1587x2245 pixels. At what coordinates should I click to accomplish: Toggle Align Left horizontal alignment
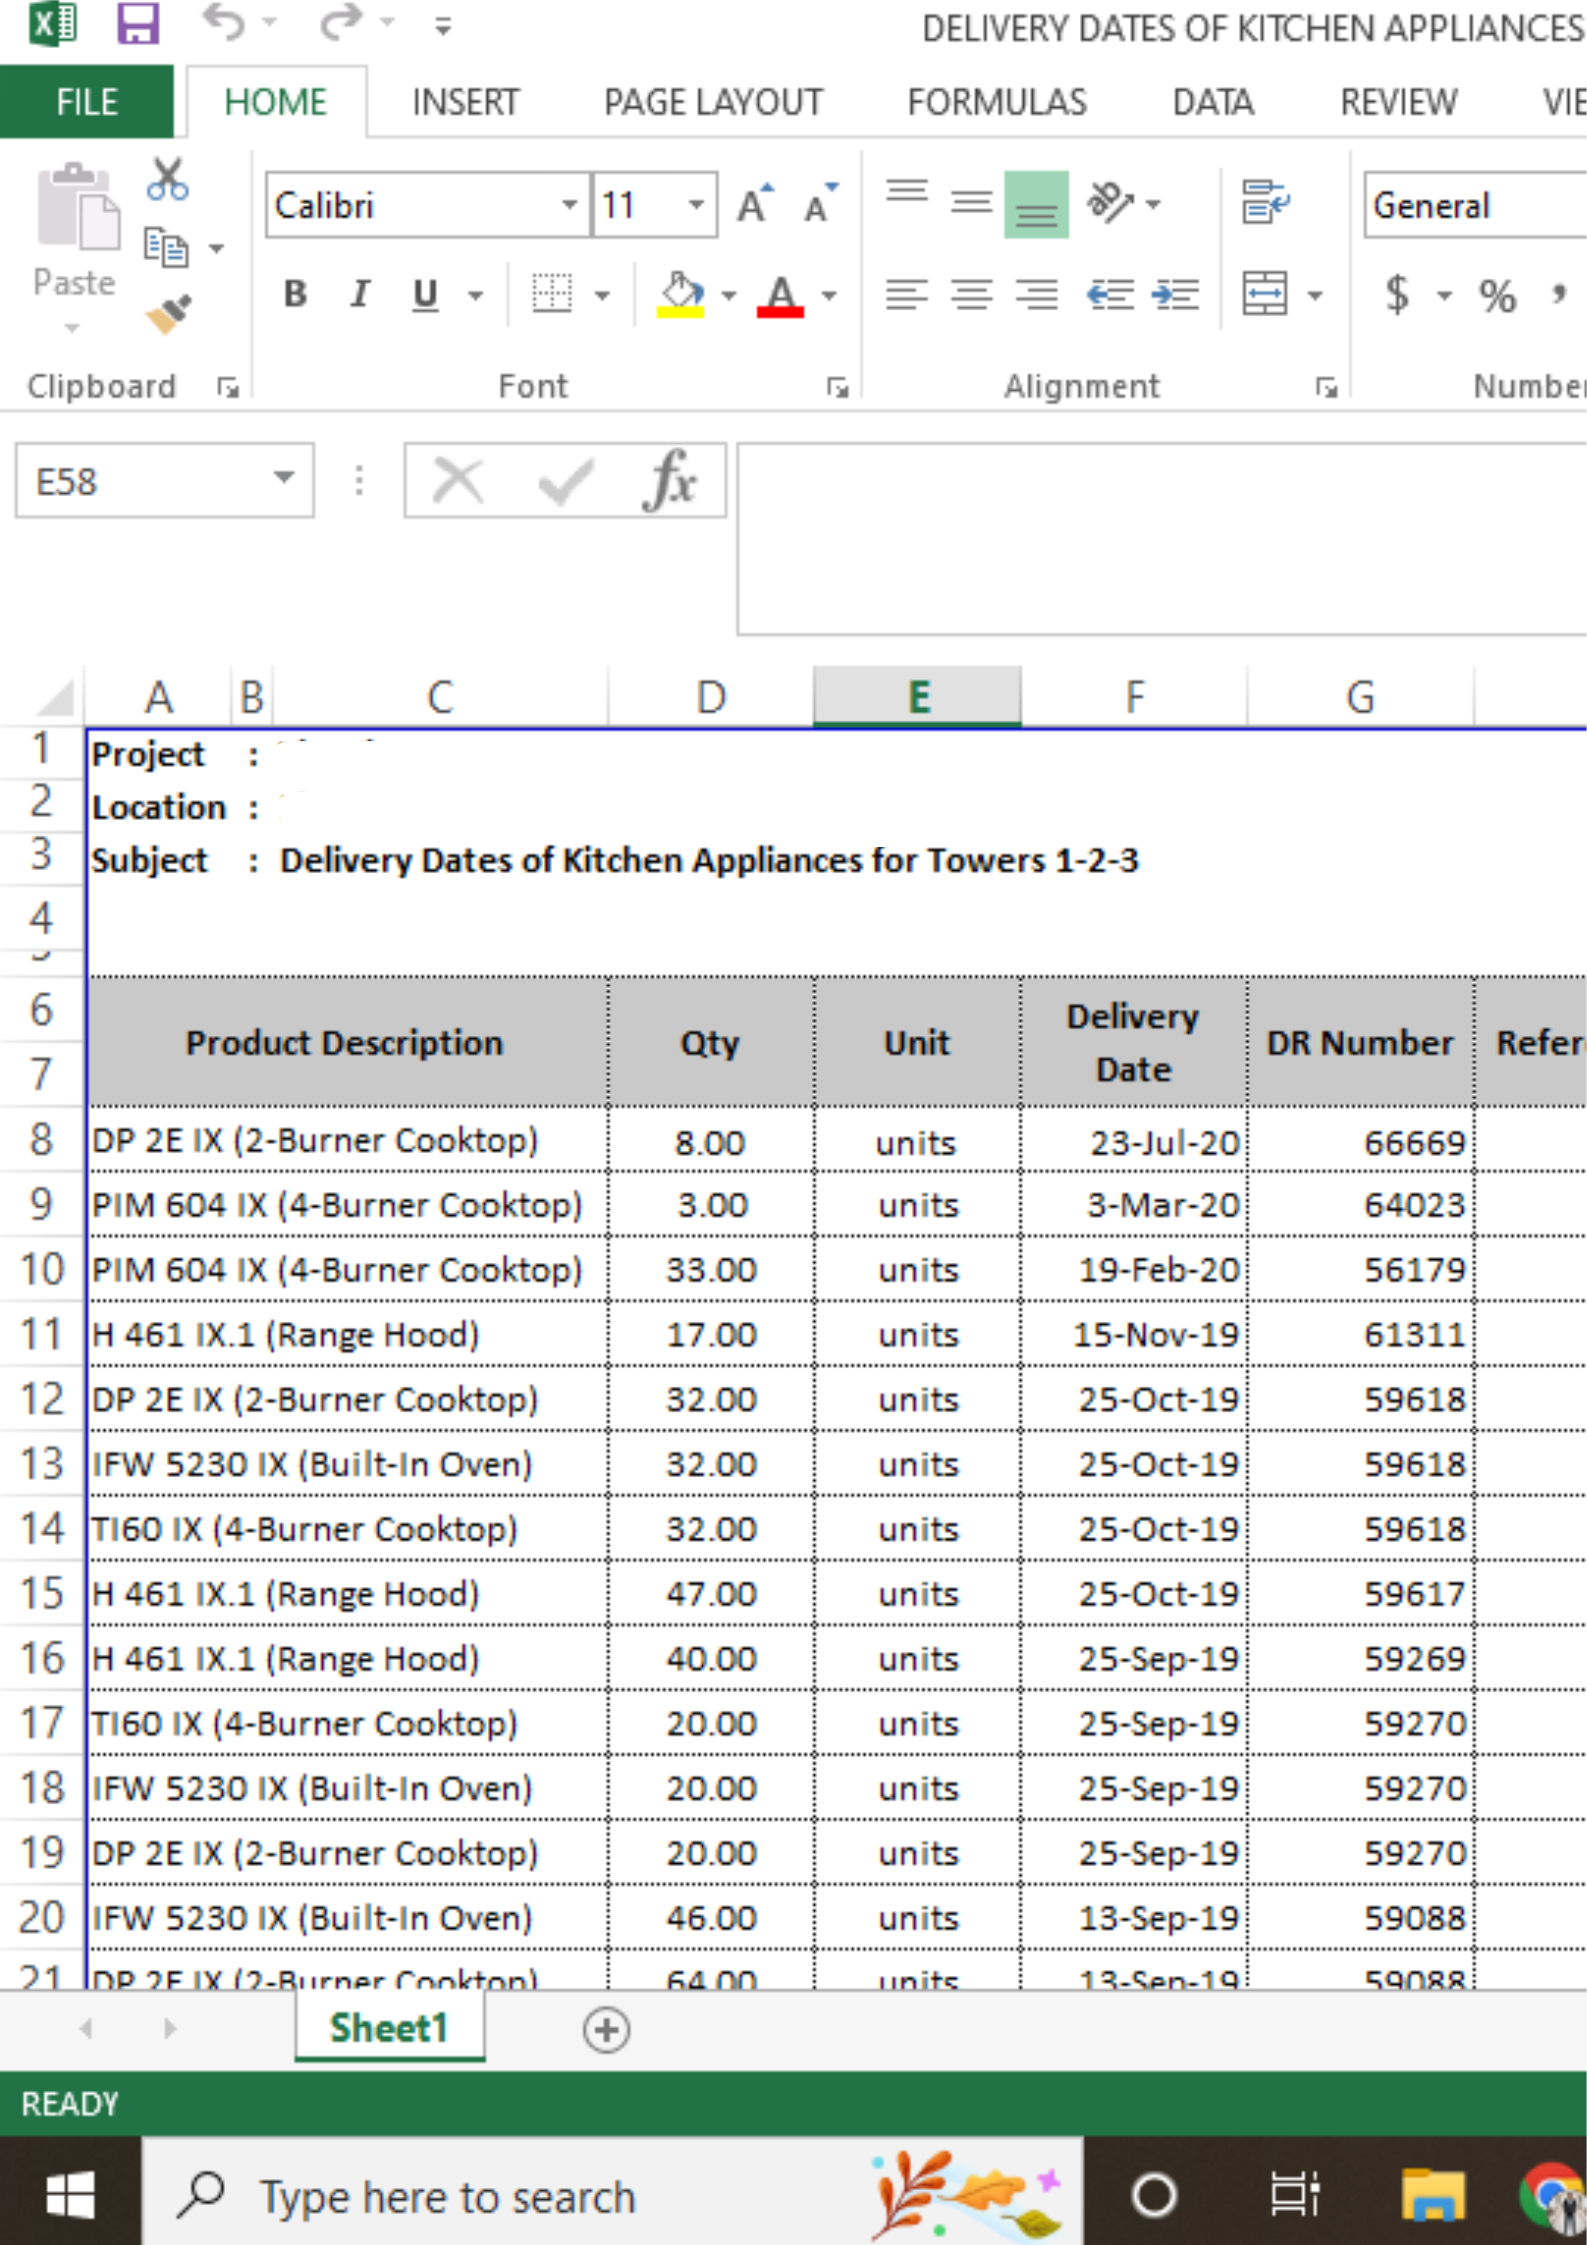click(907, 295)
